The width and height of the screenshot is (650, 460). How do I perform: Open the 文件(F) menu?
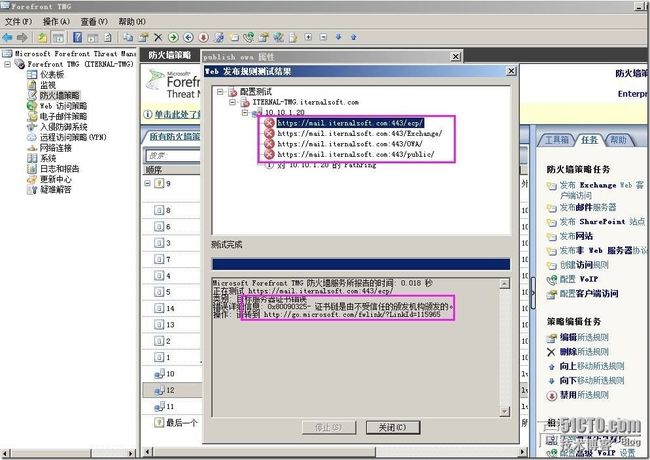click(x=18, y=22)
